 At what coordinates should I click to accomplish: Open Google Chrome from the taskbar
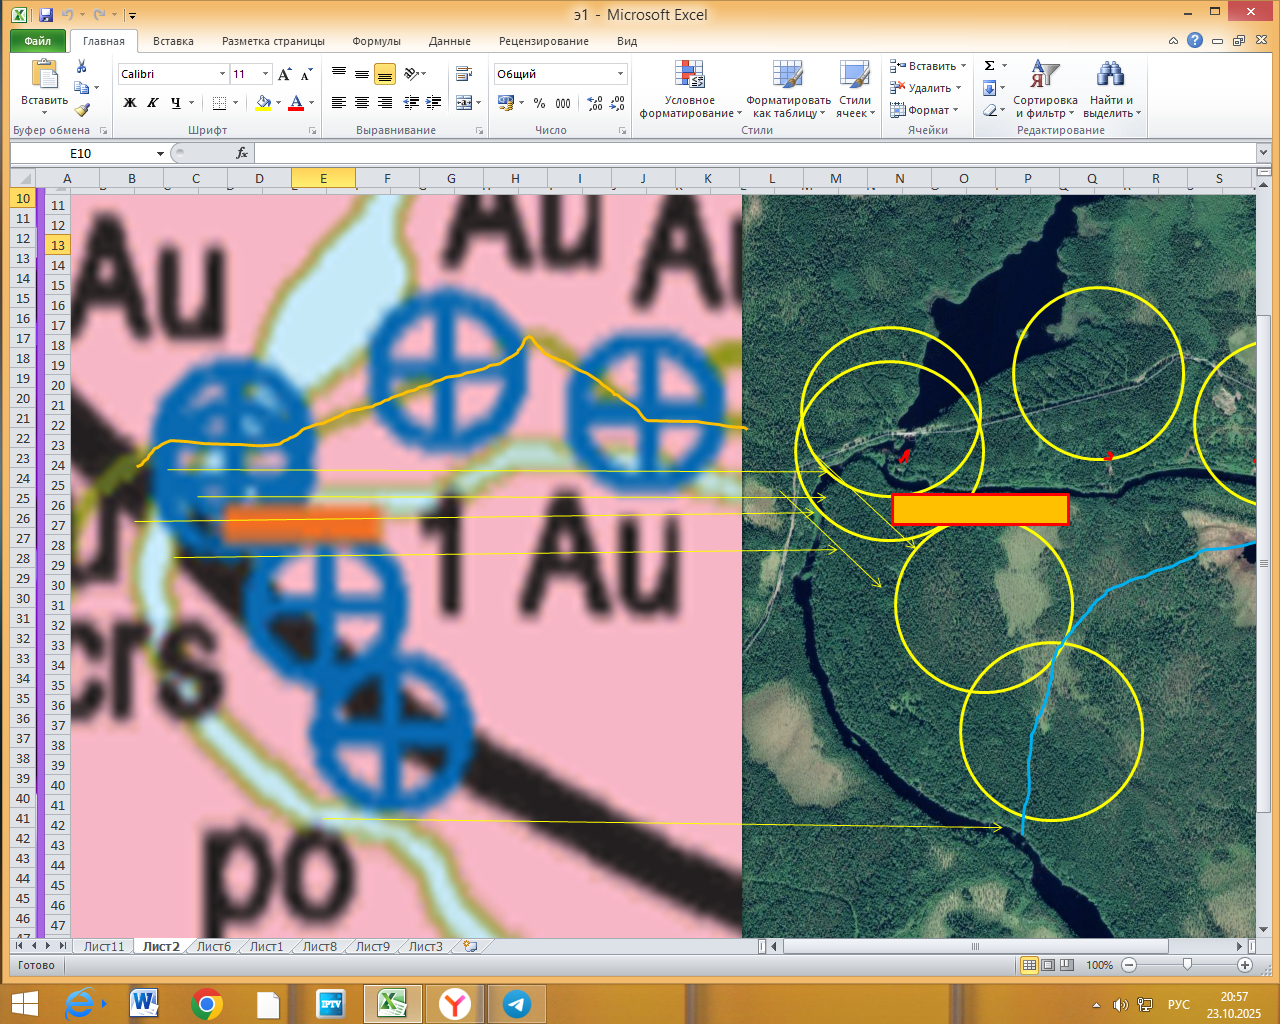(x=207, y=1003)
